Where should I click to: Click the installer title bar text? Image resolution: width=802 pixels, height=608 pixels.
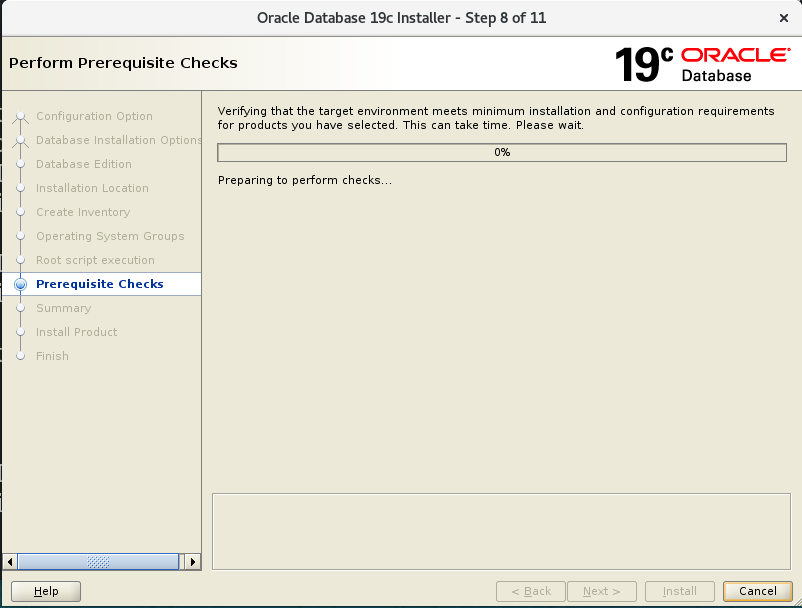402,18
